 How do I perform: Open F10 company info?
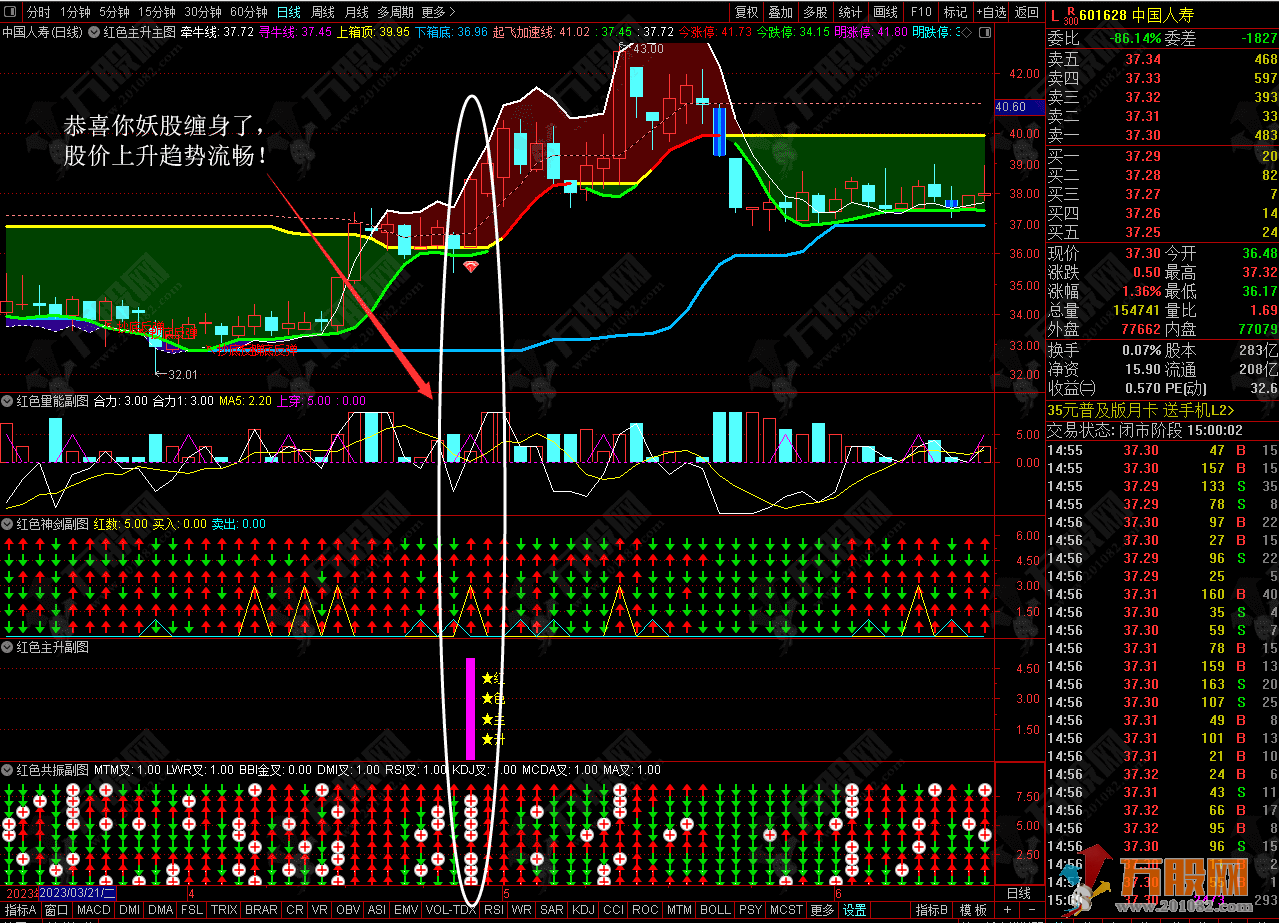[920, 12]
